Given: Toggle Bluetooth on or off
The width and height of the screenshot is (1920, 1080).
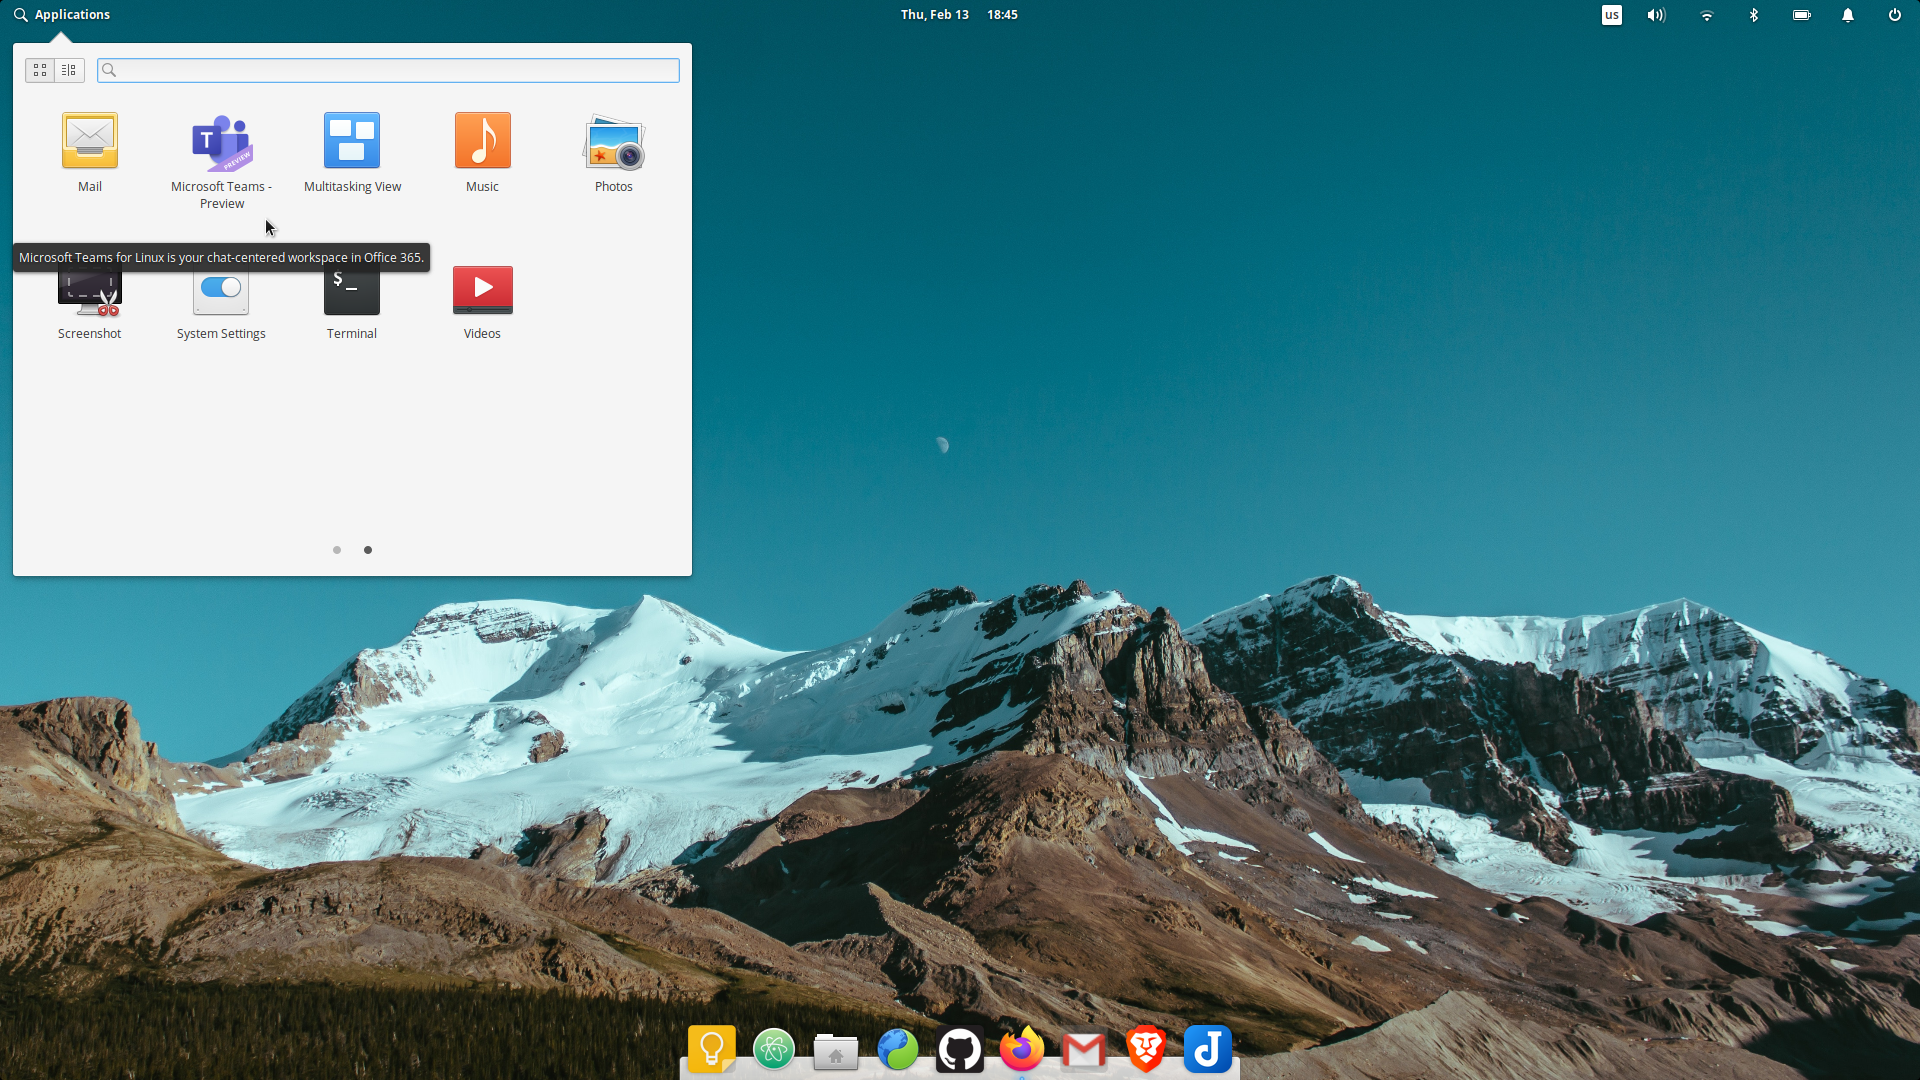Looking at the screenshot, I should click(1756, 15).
